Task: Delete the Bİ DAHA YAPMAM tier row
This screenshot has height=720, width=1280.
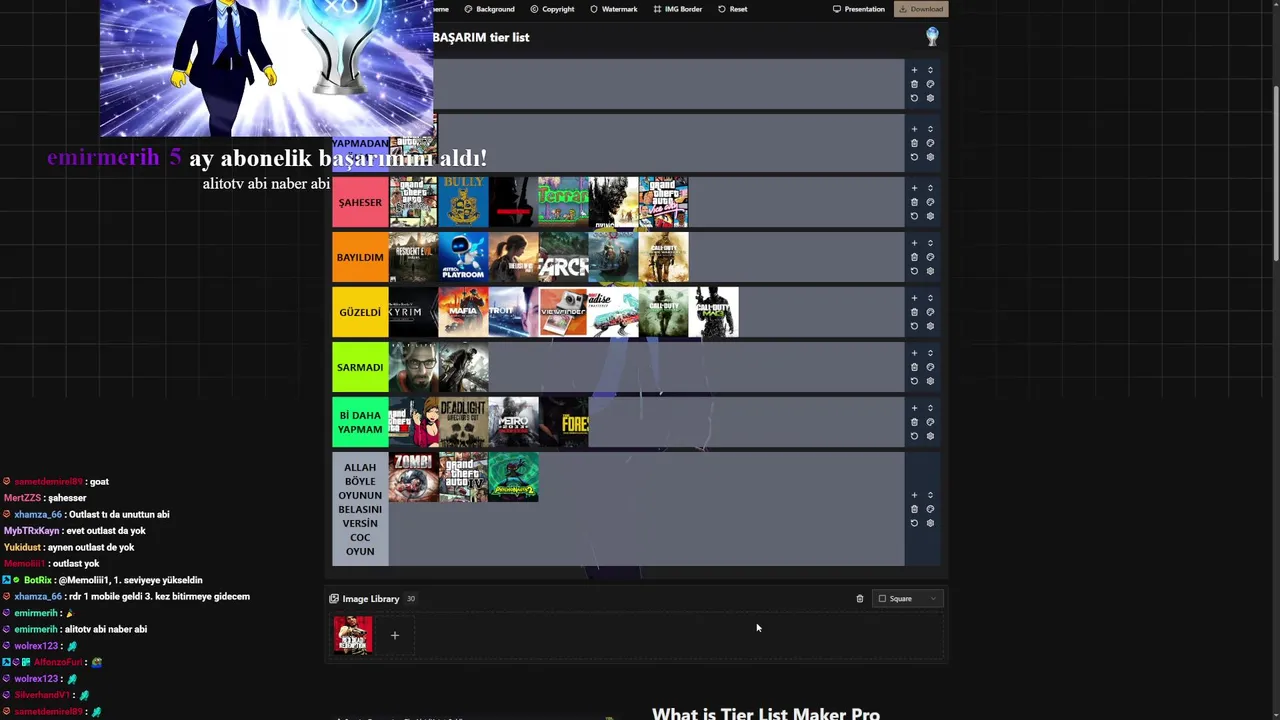Action: tap(914, 422)
